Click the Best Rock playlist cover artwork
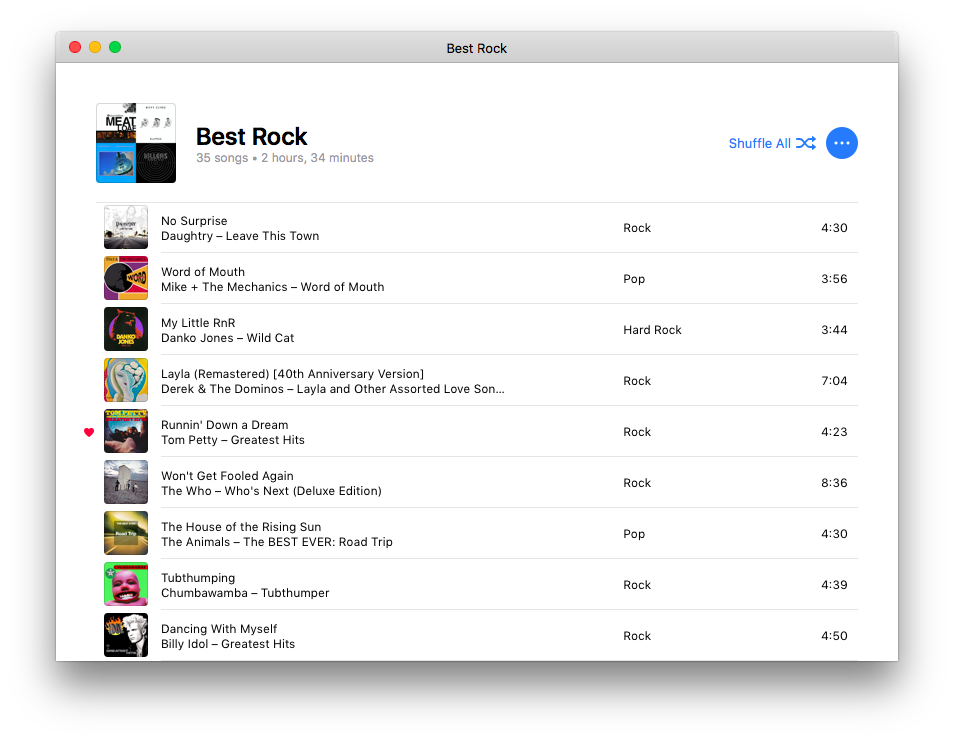This screenshot has height=741, width=954. (x=136, y=143)
